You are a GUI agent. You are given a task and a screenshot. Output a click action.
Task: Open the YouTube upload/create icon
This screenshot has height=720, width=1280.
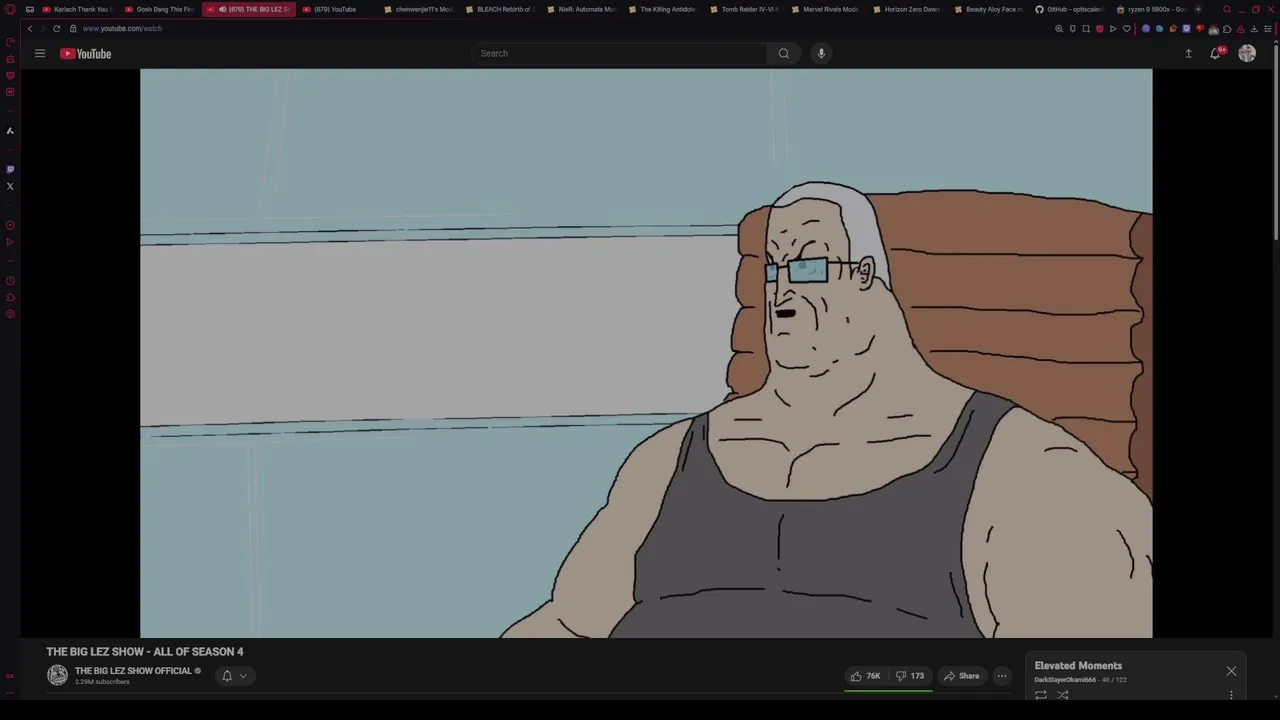point(1188,53)
